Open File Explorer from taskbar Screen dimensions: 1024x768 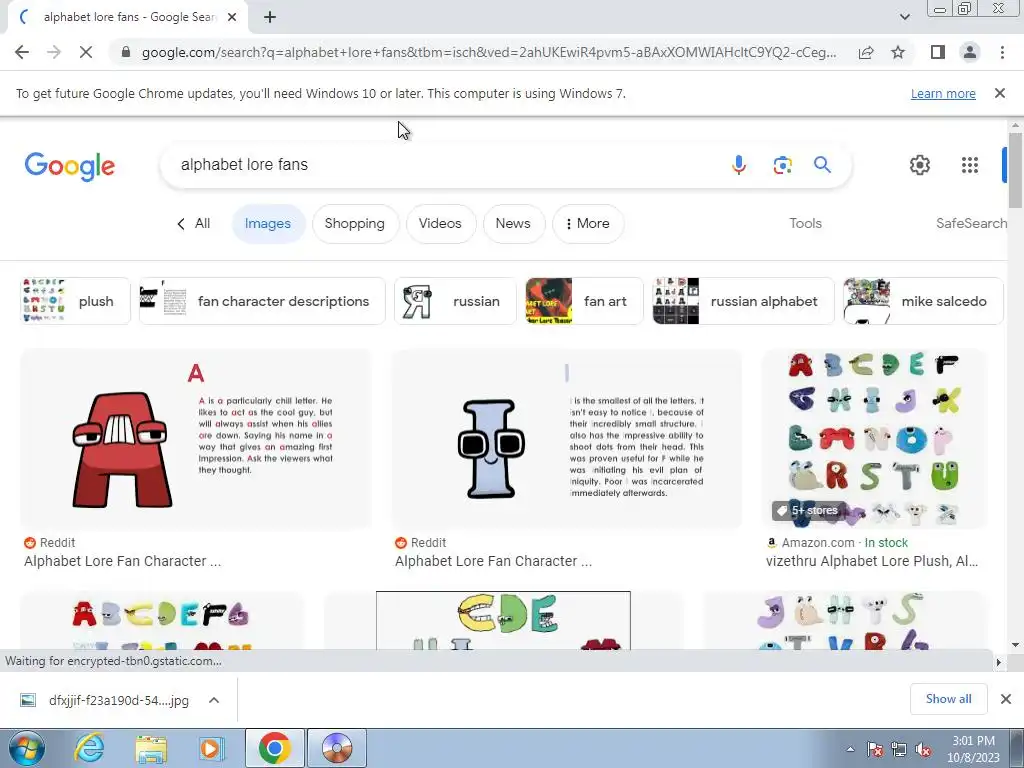(151, 748)
